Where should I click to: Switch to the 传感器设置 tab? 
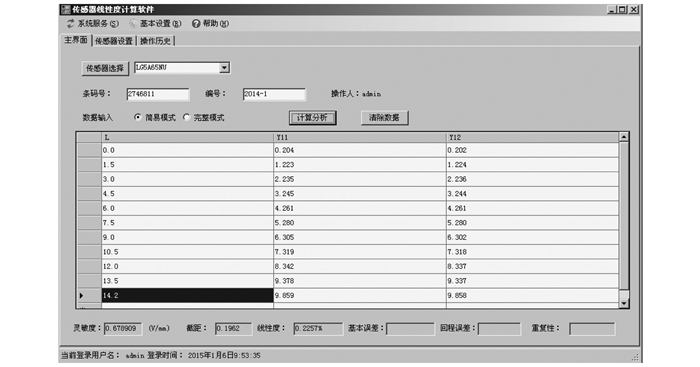coord(114,41)
